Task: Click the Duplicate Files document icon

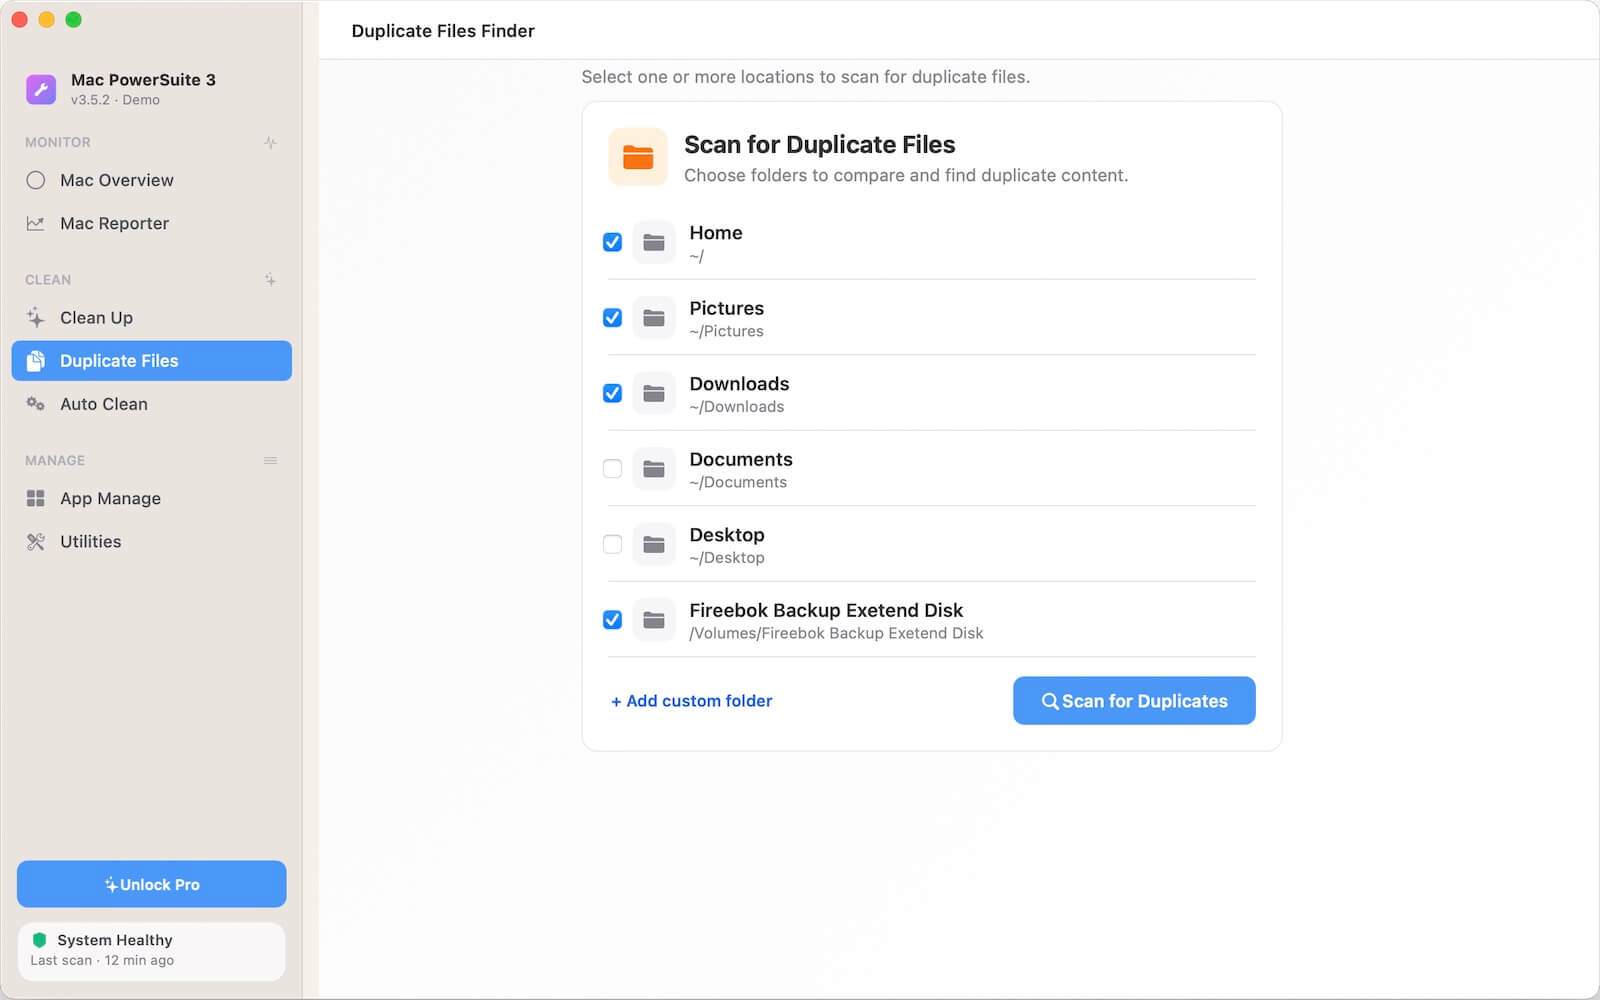Action: point(36,361)
